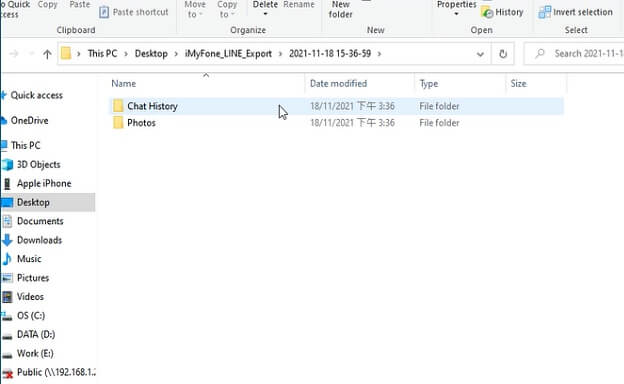624x384 pixels.
Task: Sort by the Name column header
Action: coord(124,84)
